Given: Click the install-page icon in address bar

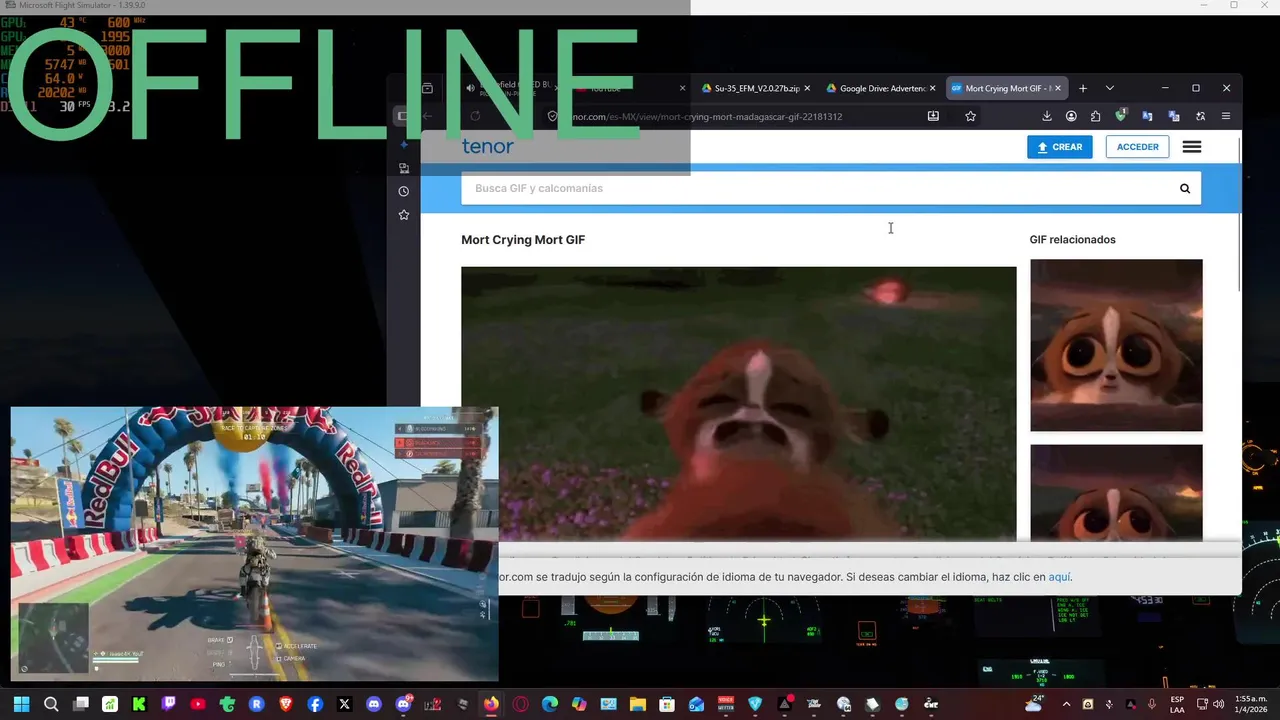Looking at the screenshot, I should point(933,116).
